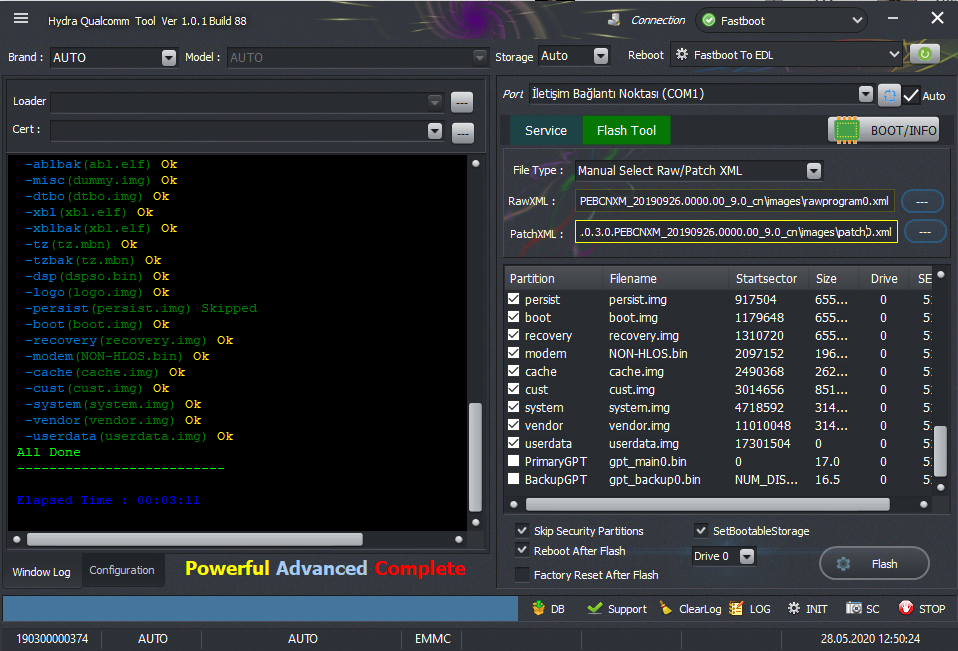Screen dimensions: 958x651
Task: Click into the RawXML path field
Action: [734, 201]
